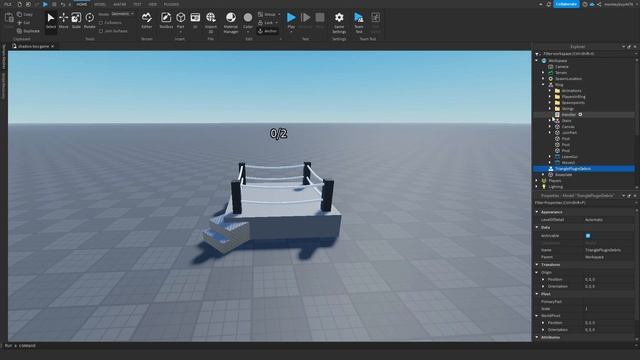The height and width of the screenshot is (360, 640).
Task: Select the Handler script in Explorer
Action: (568, 115)
